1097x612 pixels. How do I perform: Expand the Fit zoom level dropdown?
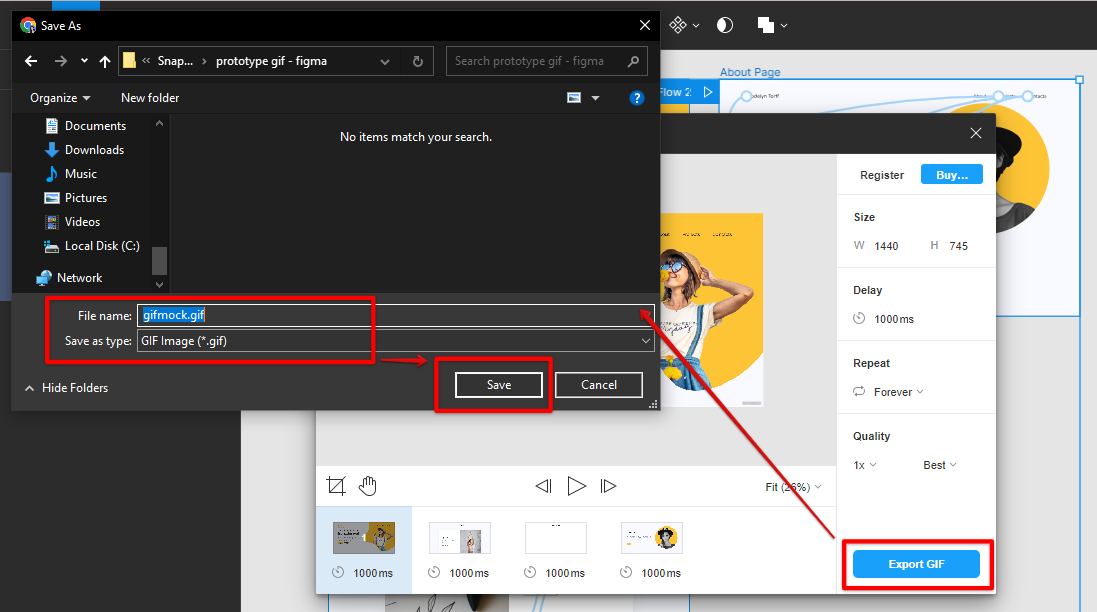point(791,487)
